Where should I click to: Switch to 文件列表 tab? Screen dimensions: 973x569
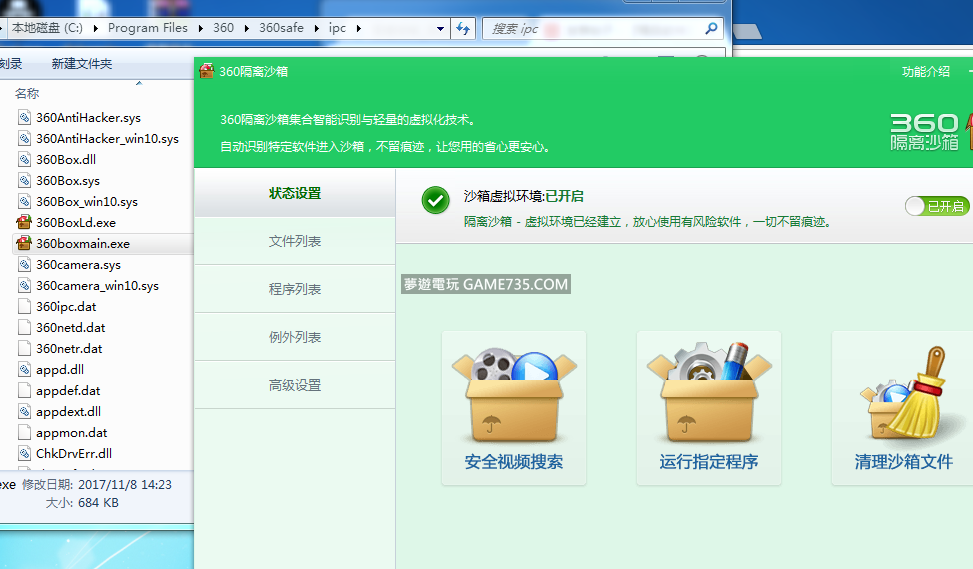pyautogui.click(x=295, y=241)
